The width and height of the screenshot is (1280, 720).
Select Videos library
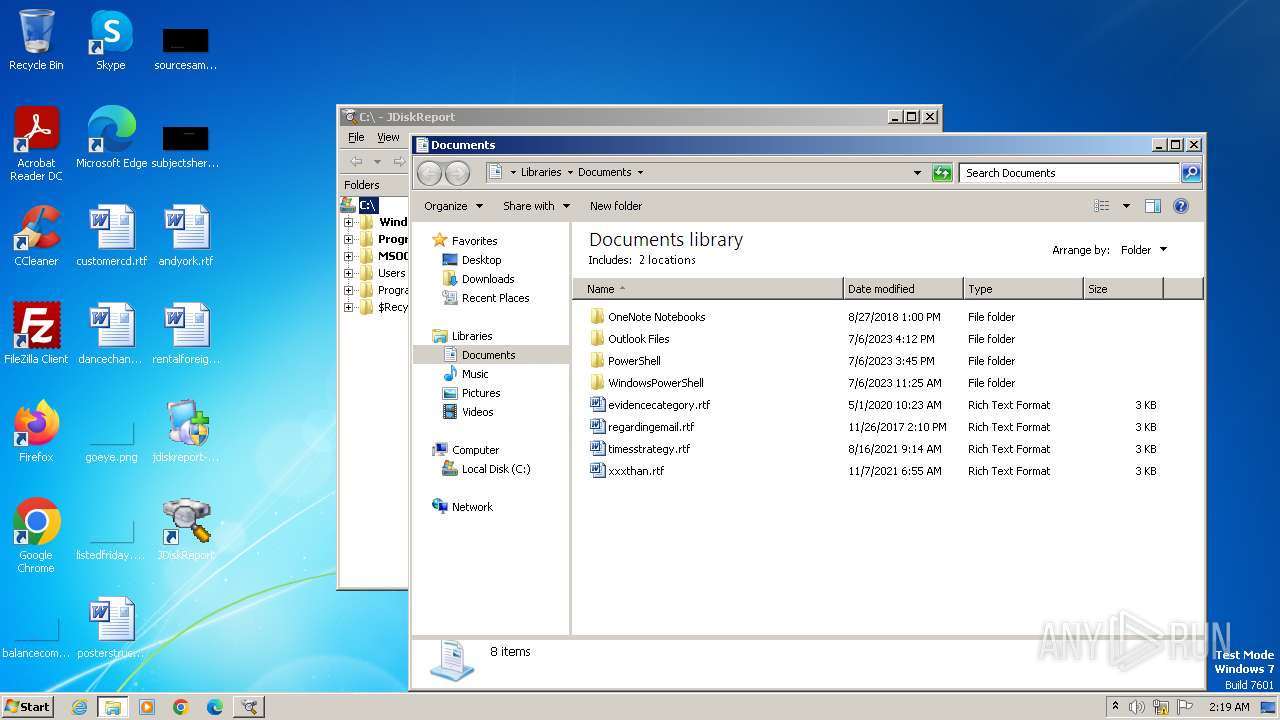pos(477,412)
